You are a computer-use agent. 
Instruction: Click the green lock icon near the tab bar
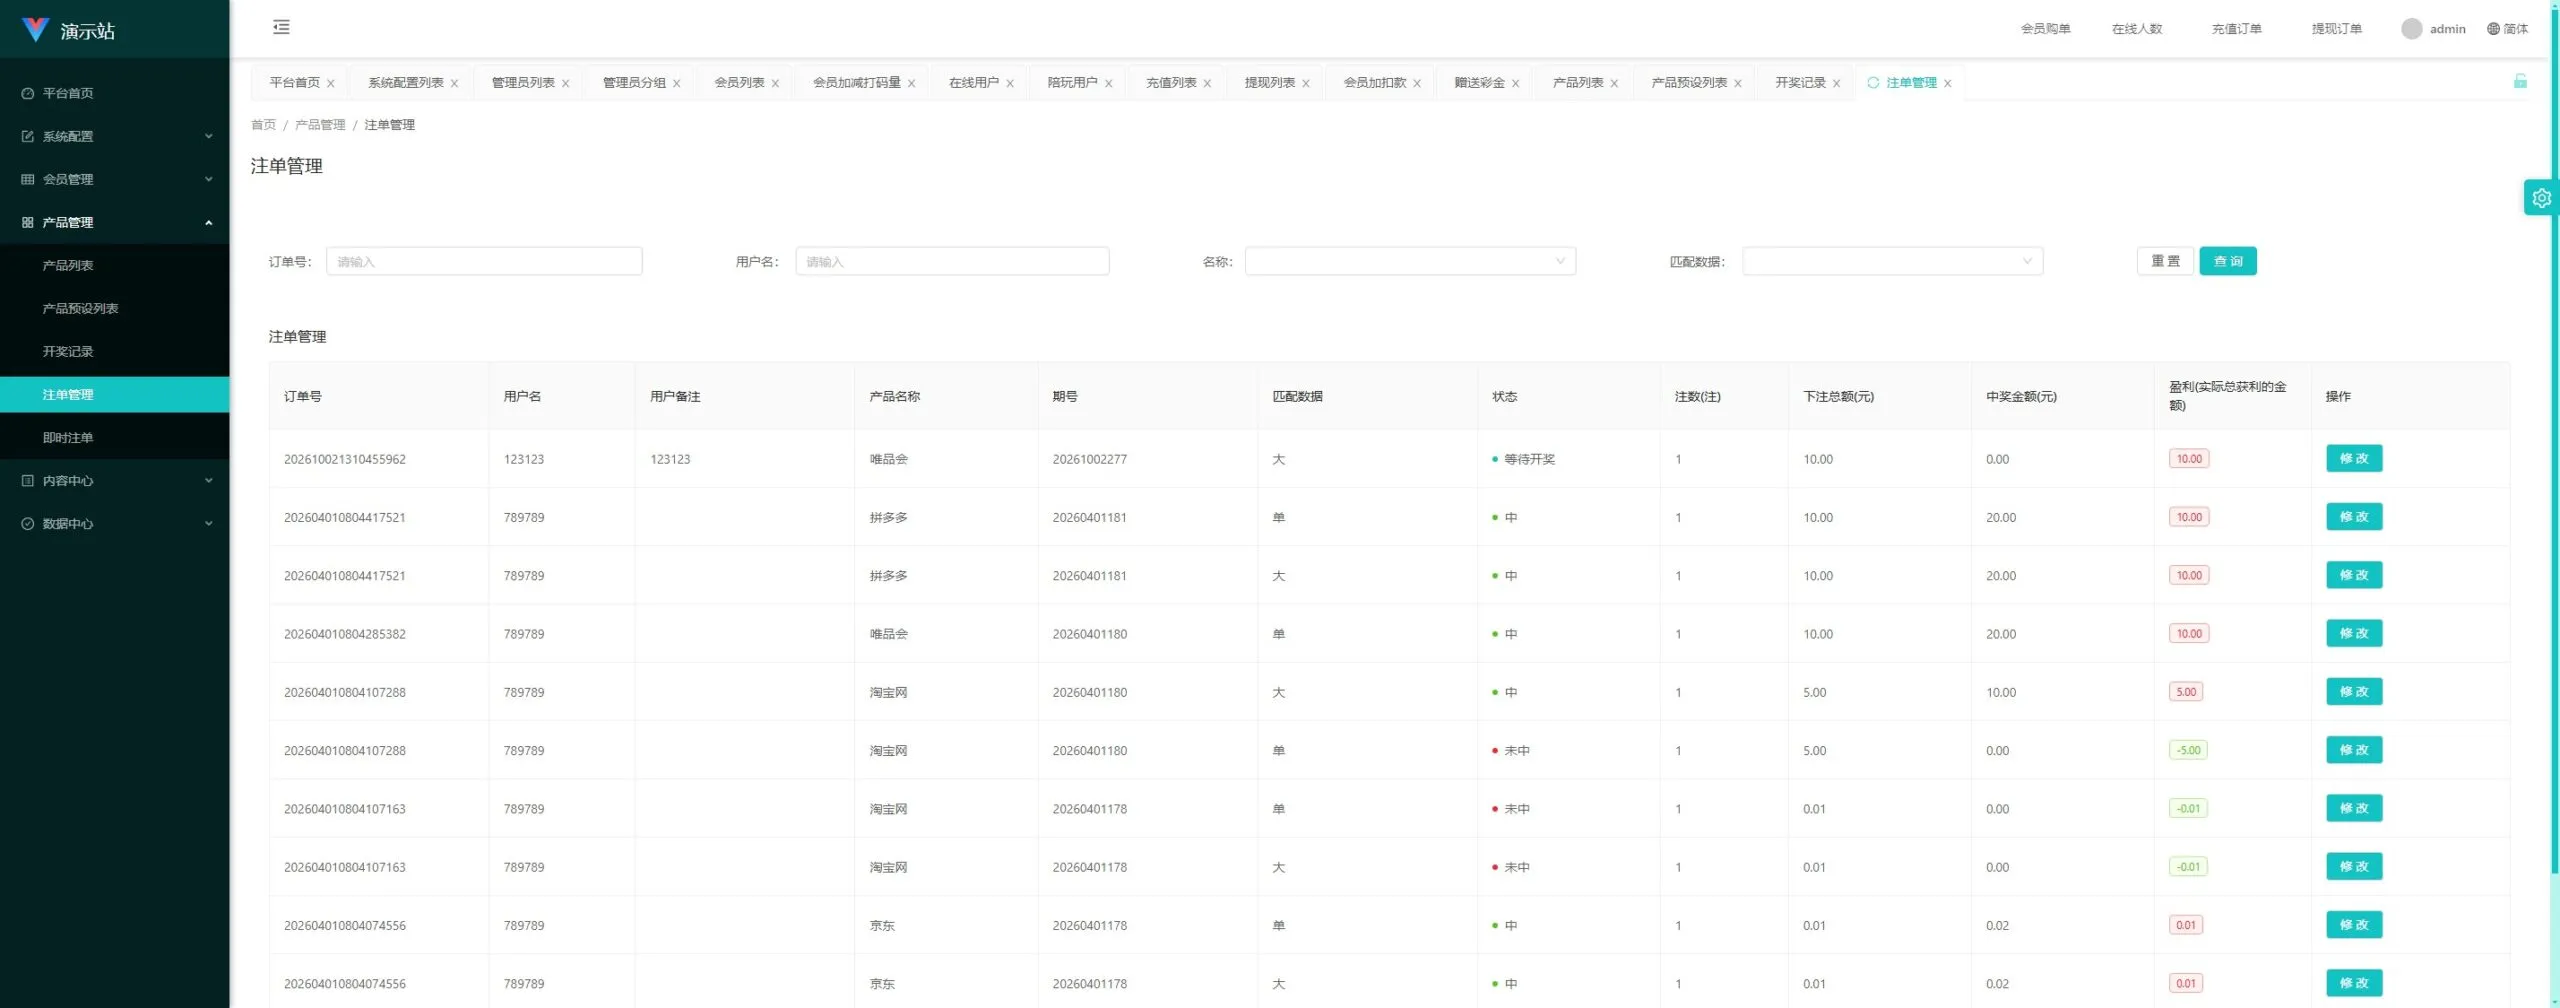[x=2520, y=81]
